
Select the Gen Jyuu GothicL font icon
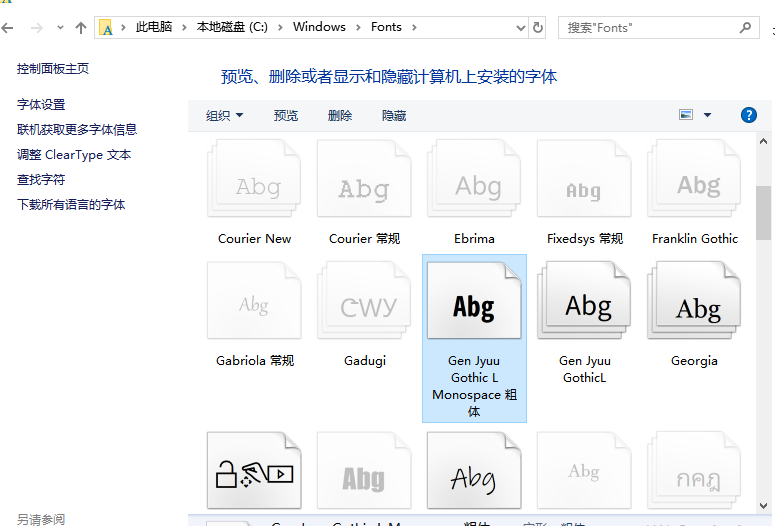click(x=584, y=301)
